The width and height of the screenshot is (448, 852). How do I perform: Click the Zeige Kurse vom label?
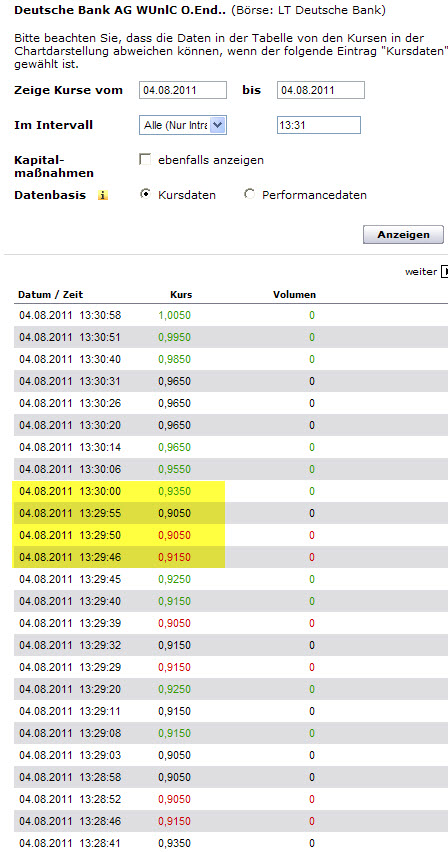pos(69,90)
